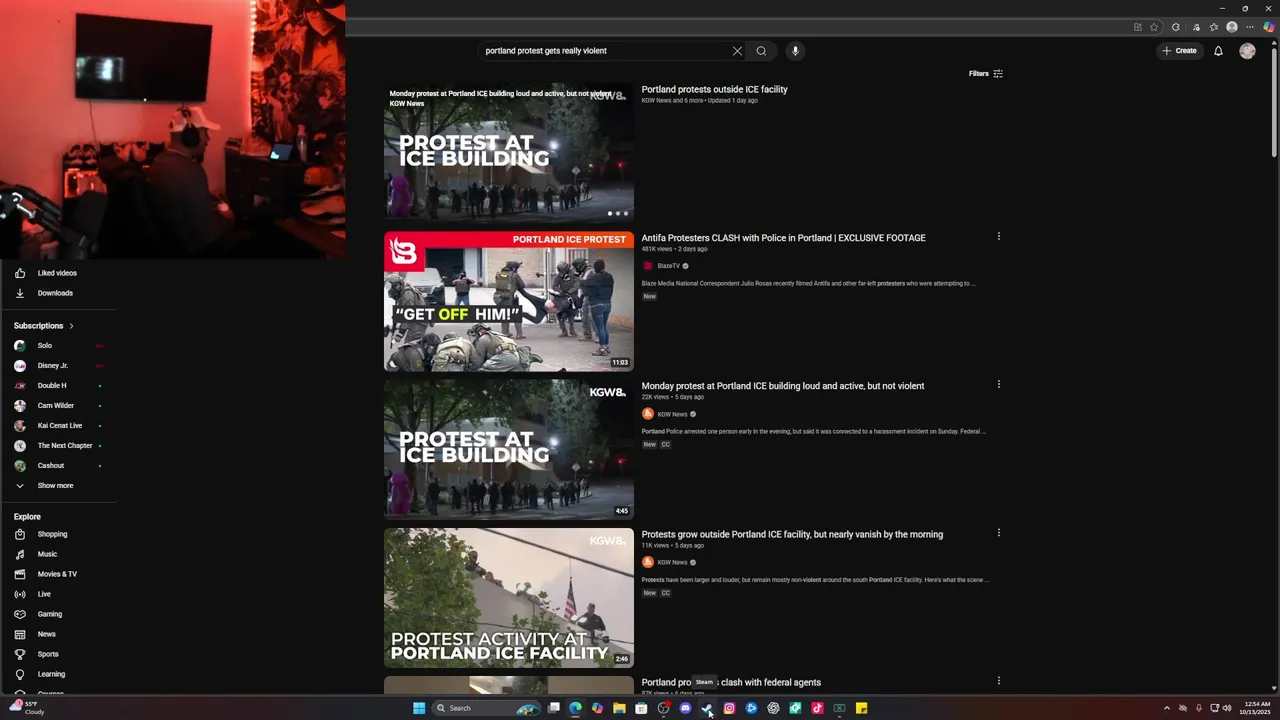Open Discord from the taskbar
Image resolution: width=1280 pixels, height=720 pixels.
tap(685, 708)
